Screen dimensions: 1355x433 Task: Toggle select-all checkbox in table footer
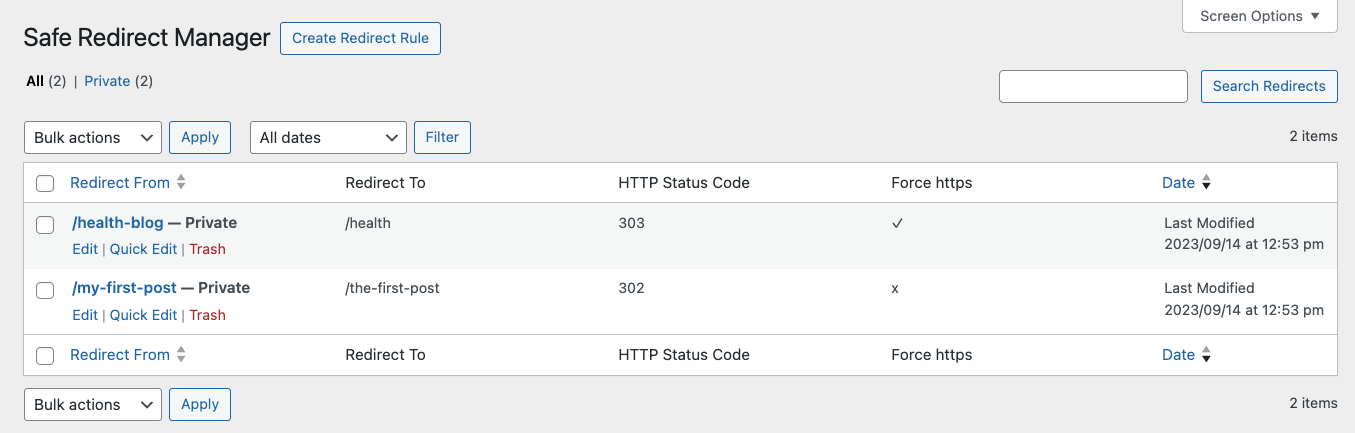click(x=45, y=355)
